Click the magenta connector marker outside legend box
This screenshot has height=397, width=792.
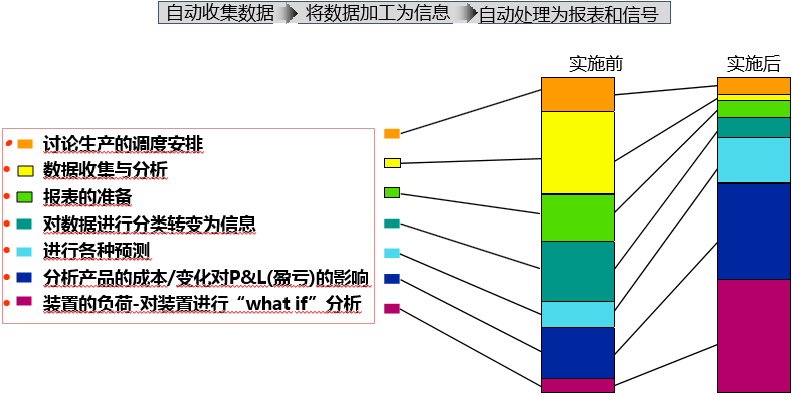pyautogui.click(x=392, y=309)
